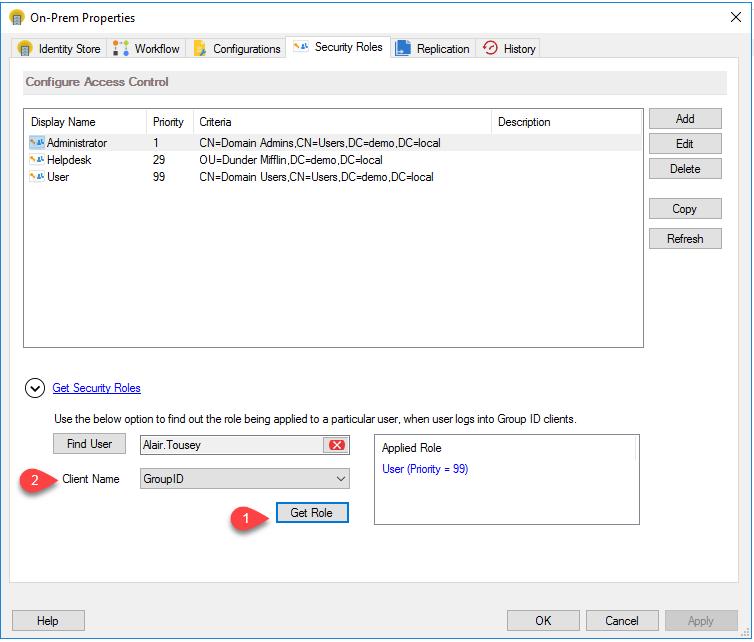Click the On-Prem Properties title bar icon
Screen dimensions: 754x642
tap(17, 18)
